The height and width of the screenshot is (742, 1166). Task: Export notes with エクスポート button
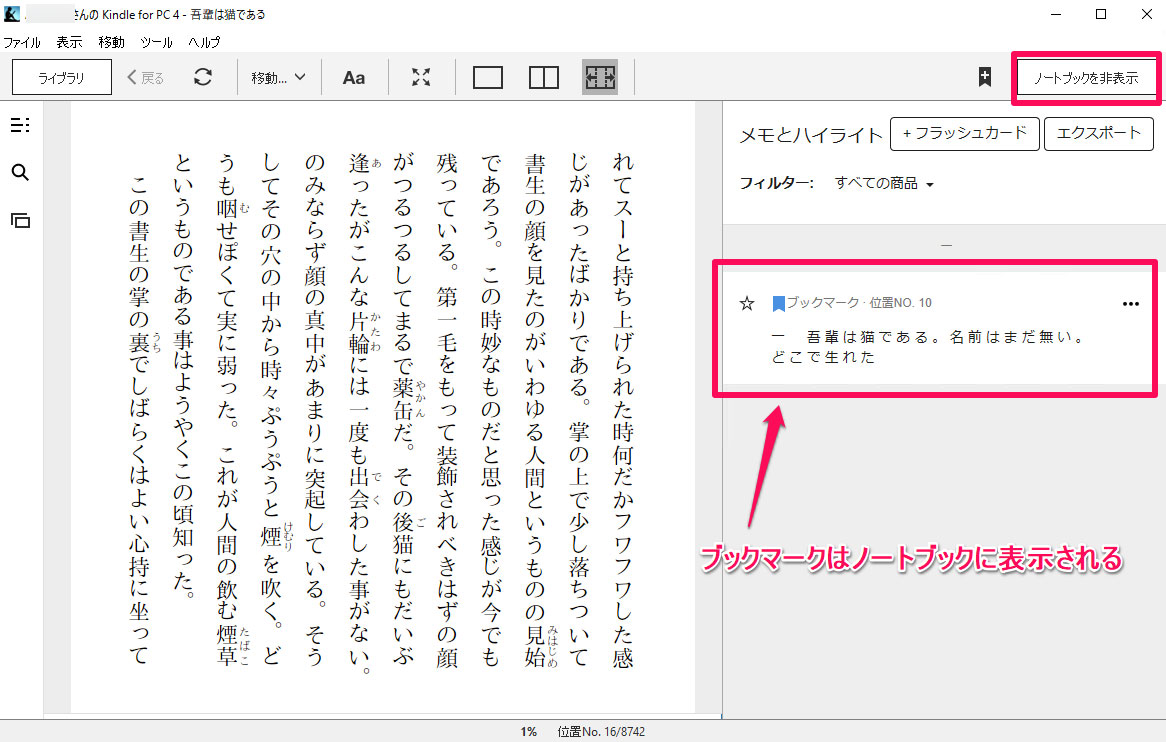1098,134
